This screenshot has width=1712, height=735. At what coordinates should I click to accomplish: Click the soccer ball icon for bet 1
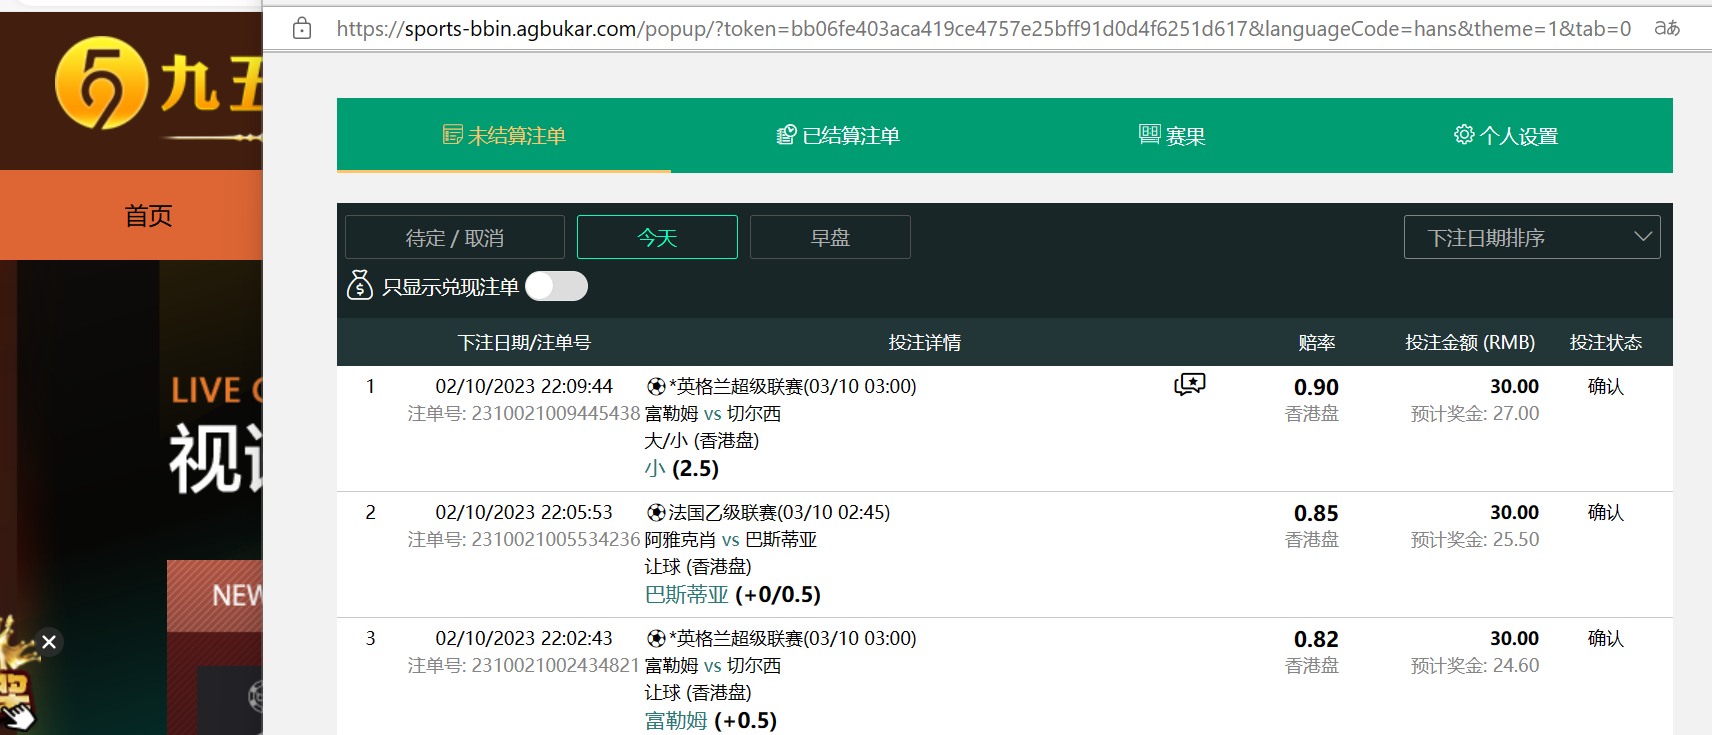pyautogui.click(x=656, y=386)
